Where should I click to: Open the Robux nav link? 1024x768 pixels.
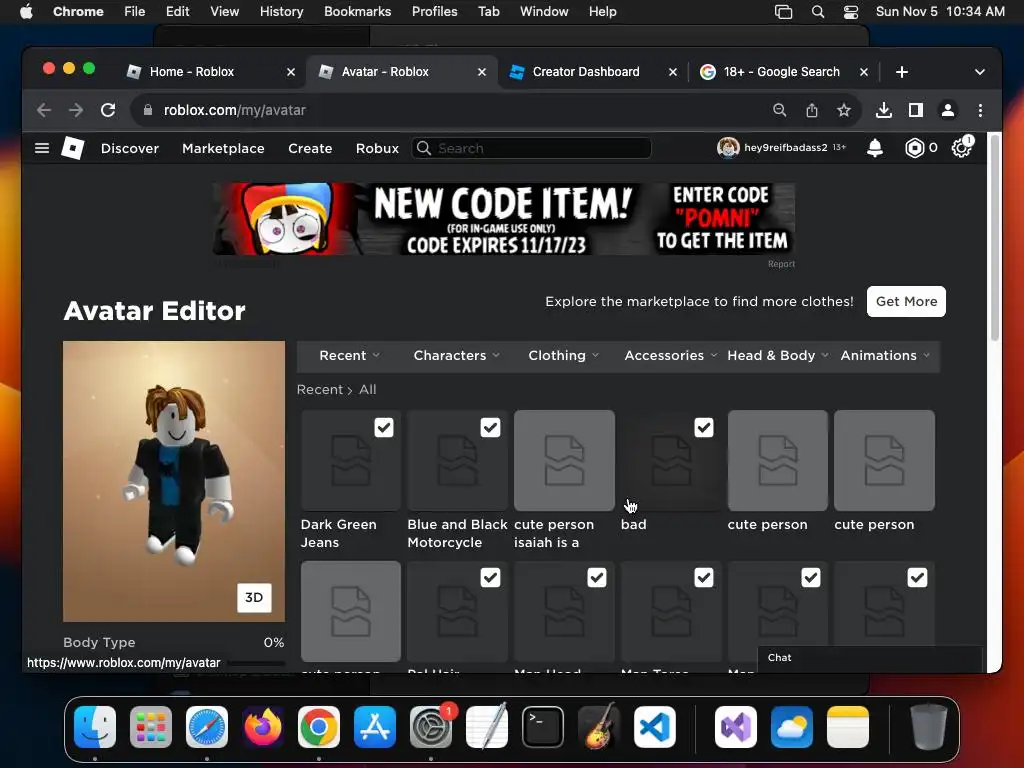pyautogui.click(x=377, y=148)
